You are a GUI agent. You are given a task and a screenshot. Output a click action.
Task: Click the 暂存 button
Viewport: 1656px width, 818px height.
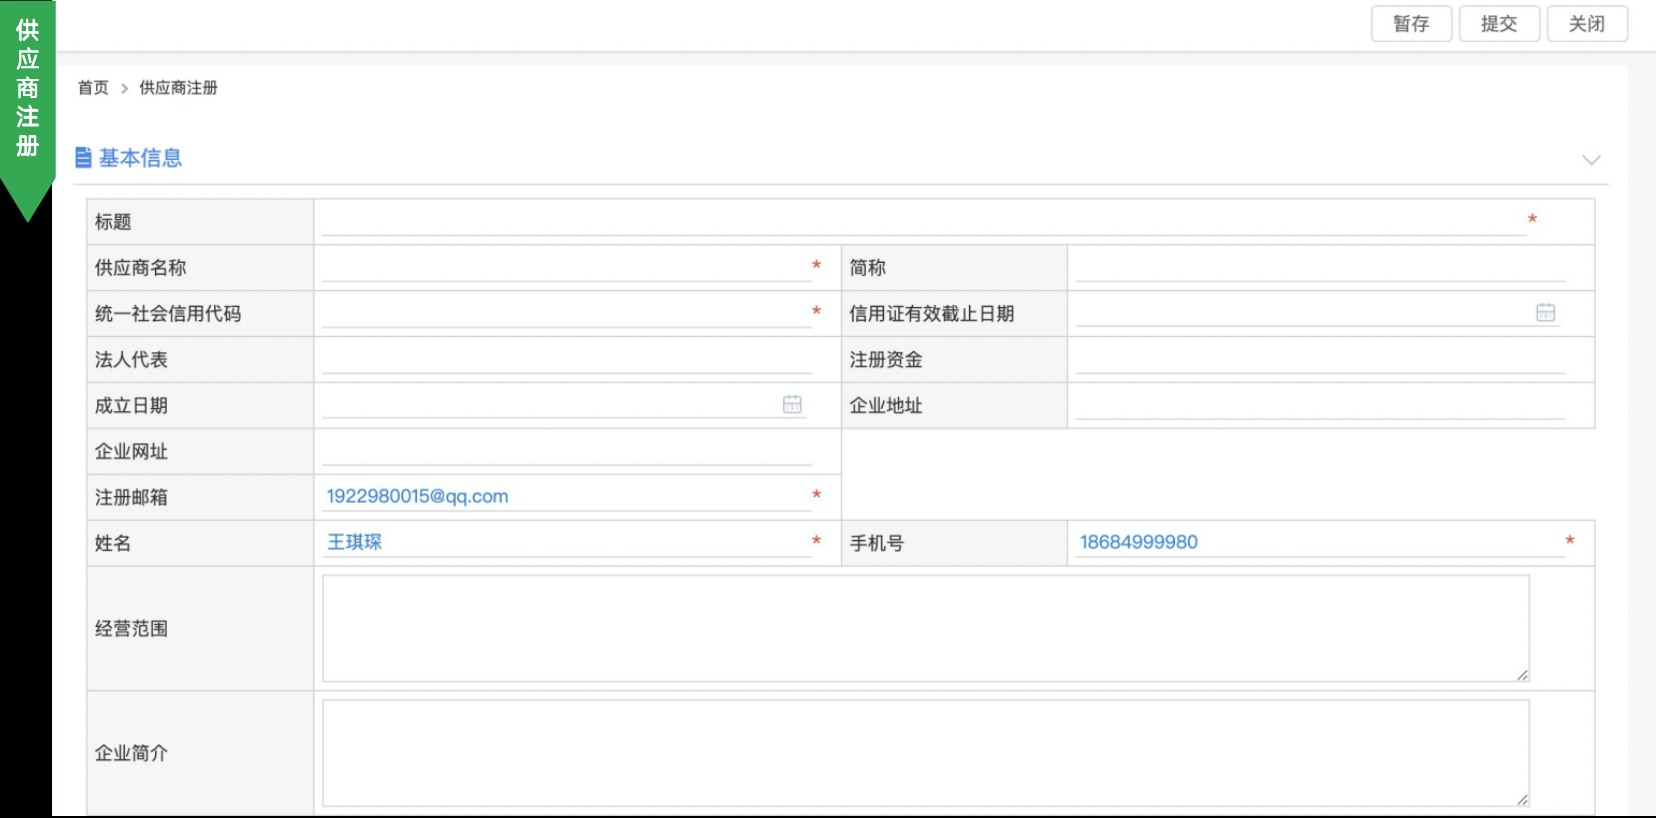coord(1411,24)
